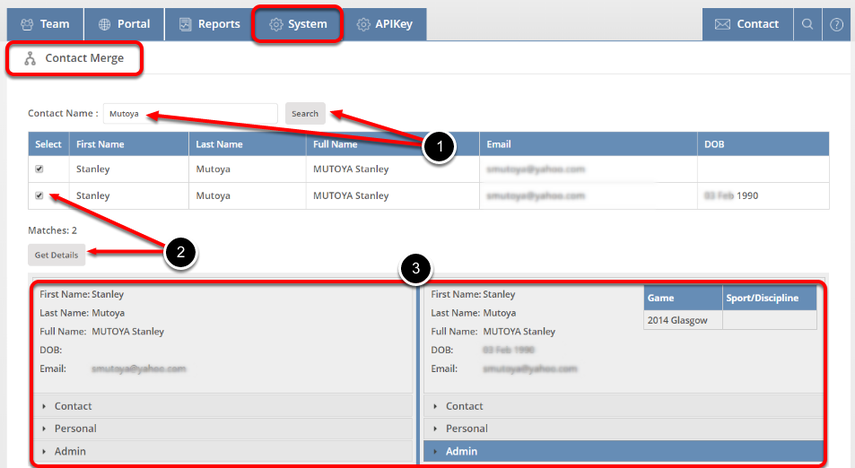The image size is (855, 468).
Task: Click the Contact Merge icon
Action: (x=30, y=58)
